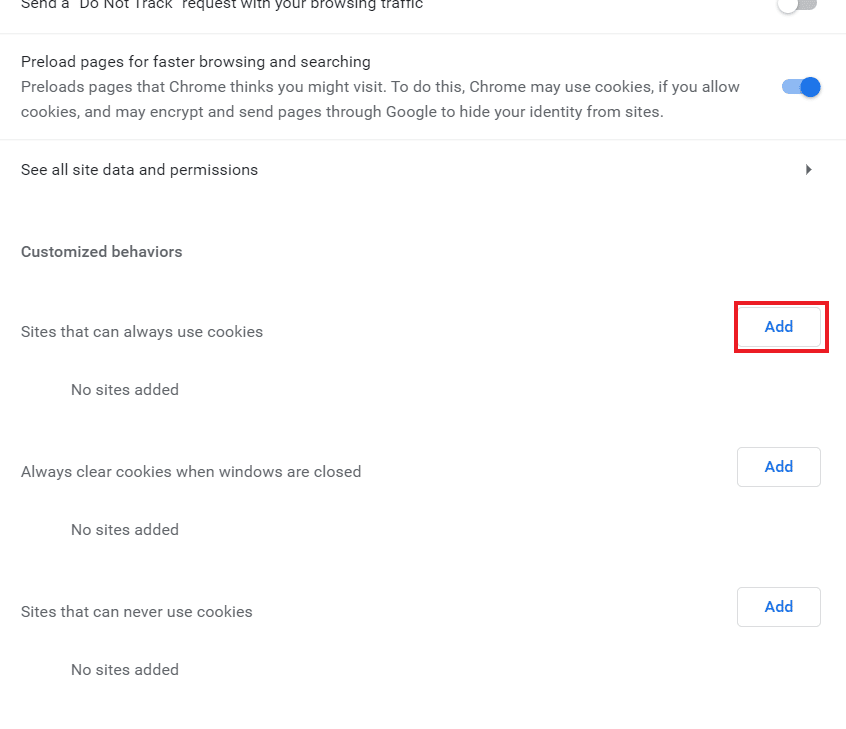
Task: Disable the Preload pages toggle
Action: (801, 87)
